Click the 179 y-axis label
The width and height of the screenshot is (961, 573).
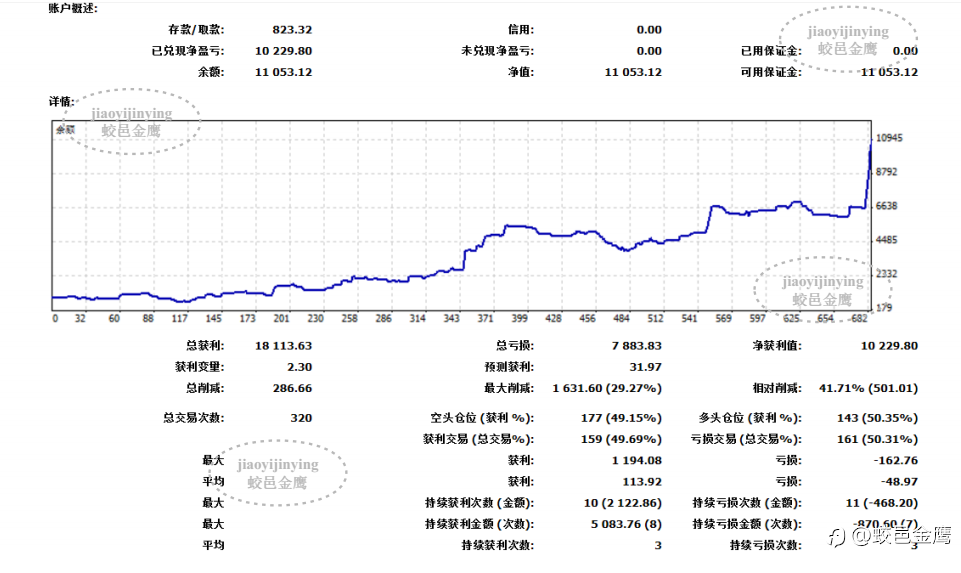coord(884,308)
